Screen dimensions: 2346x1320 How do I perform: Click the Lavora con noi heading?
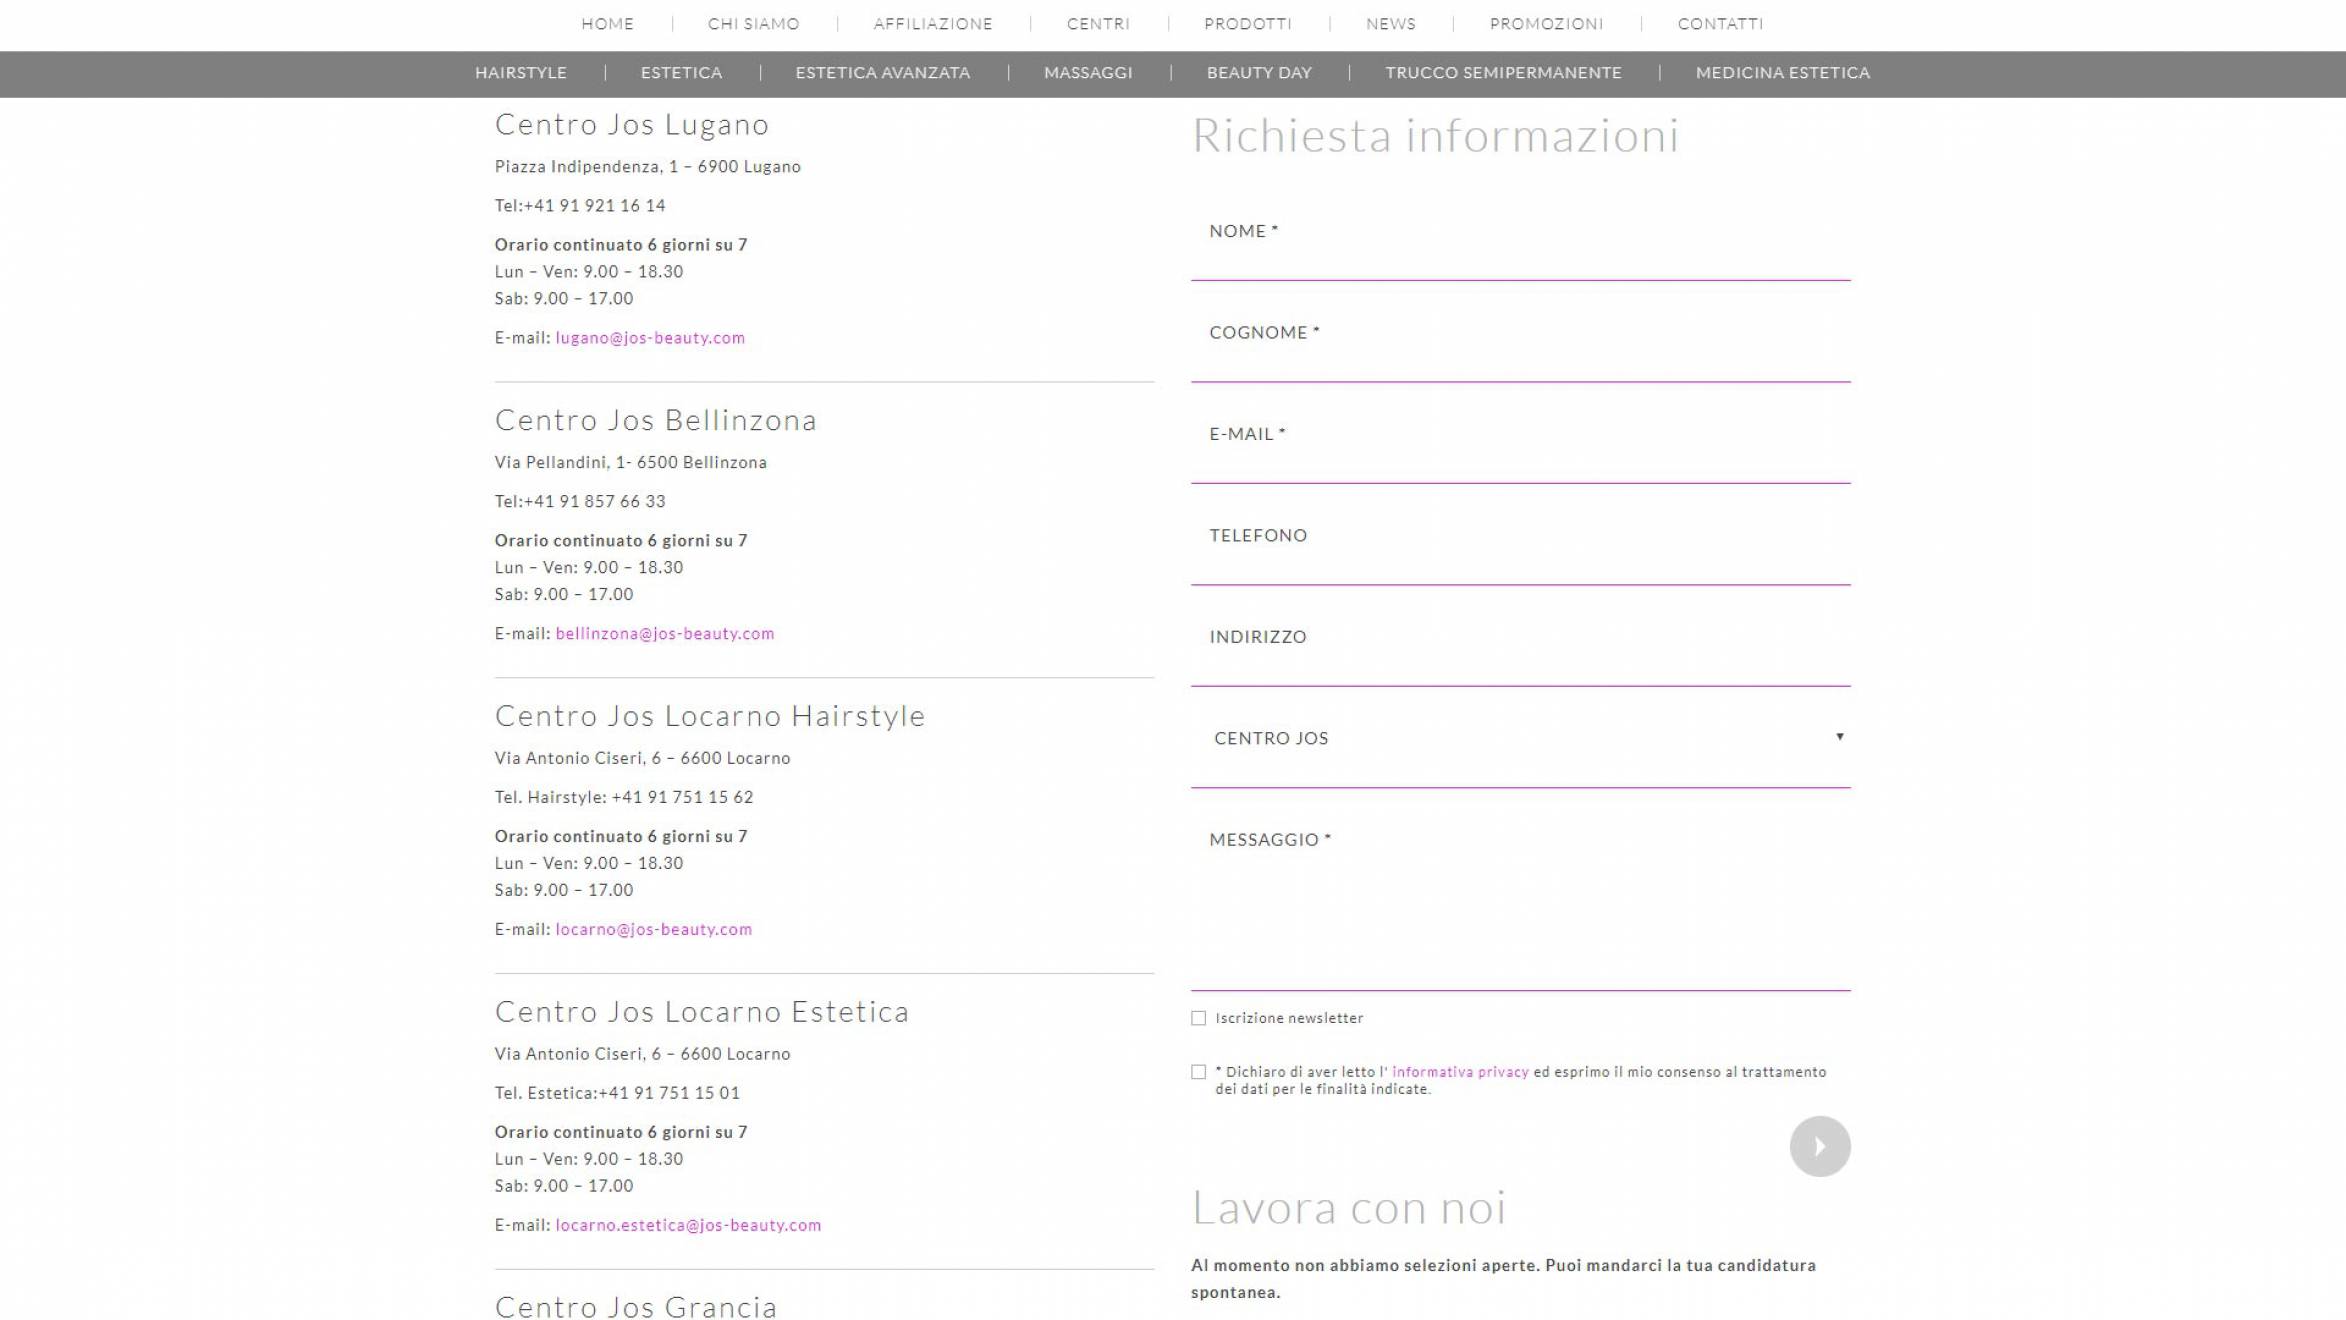click(1349, 1208)
